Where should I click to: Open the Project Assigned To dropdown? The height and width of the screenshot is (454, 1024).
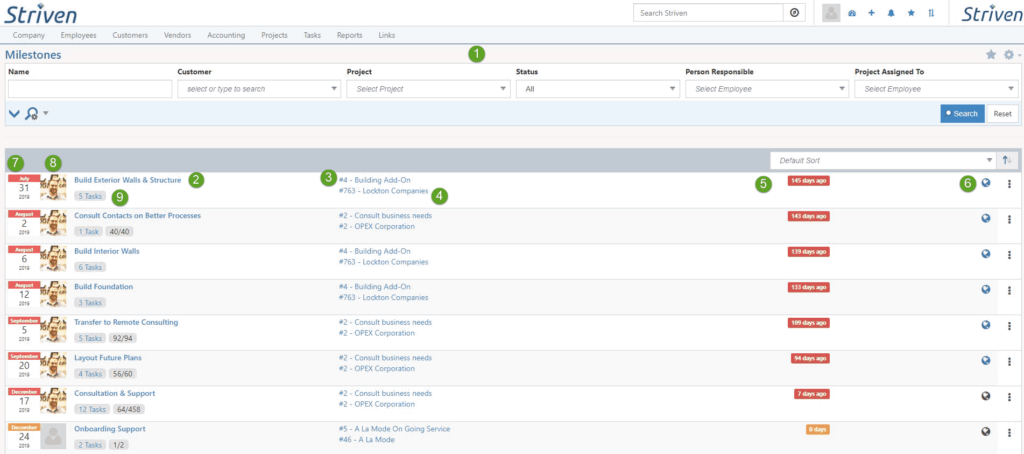pos(936,89)
